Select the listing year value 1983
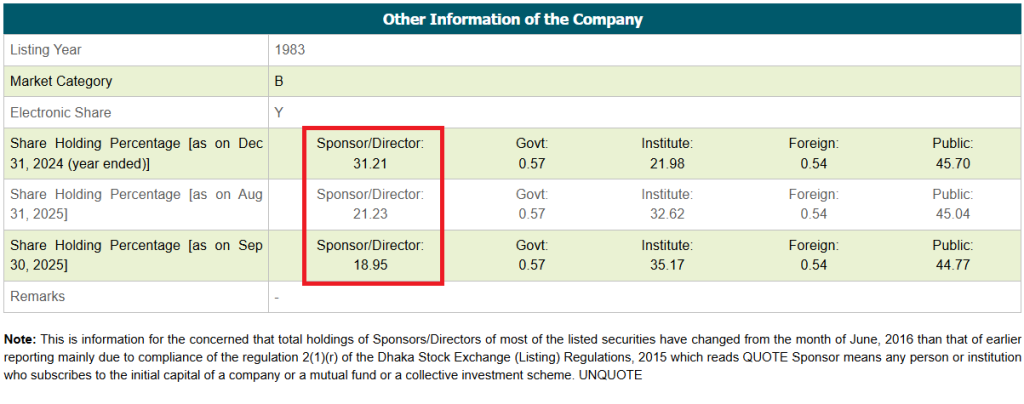 pyautogui.click(x=290, y=49)
